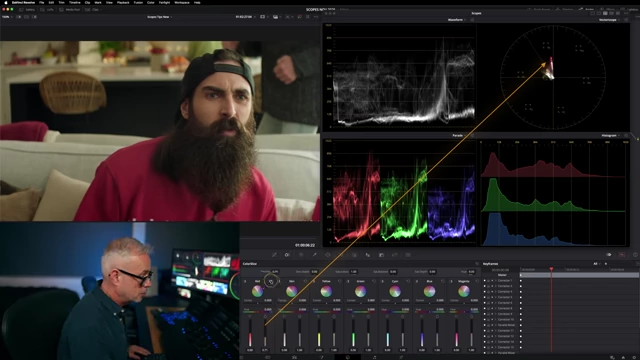The image size is (640, 360).
Task: Toggle the LUTs panel button
Action: point(48,9)
